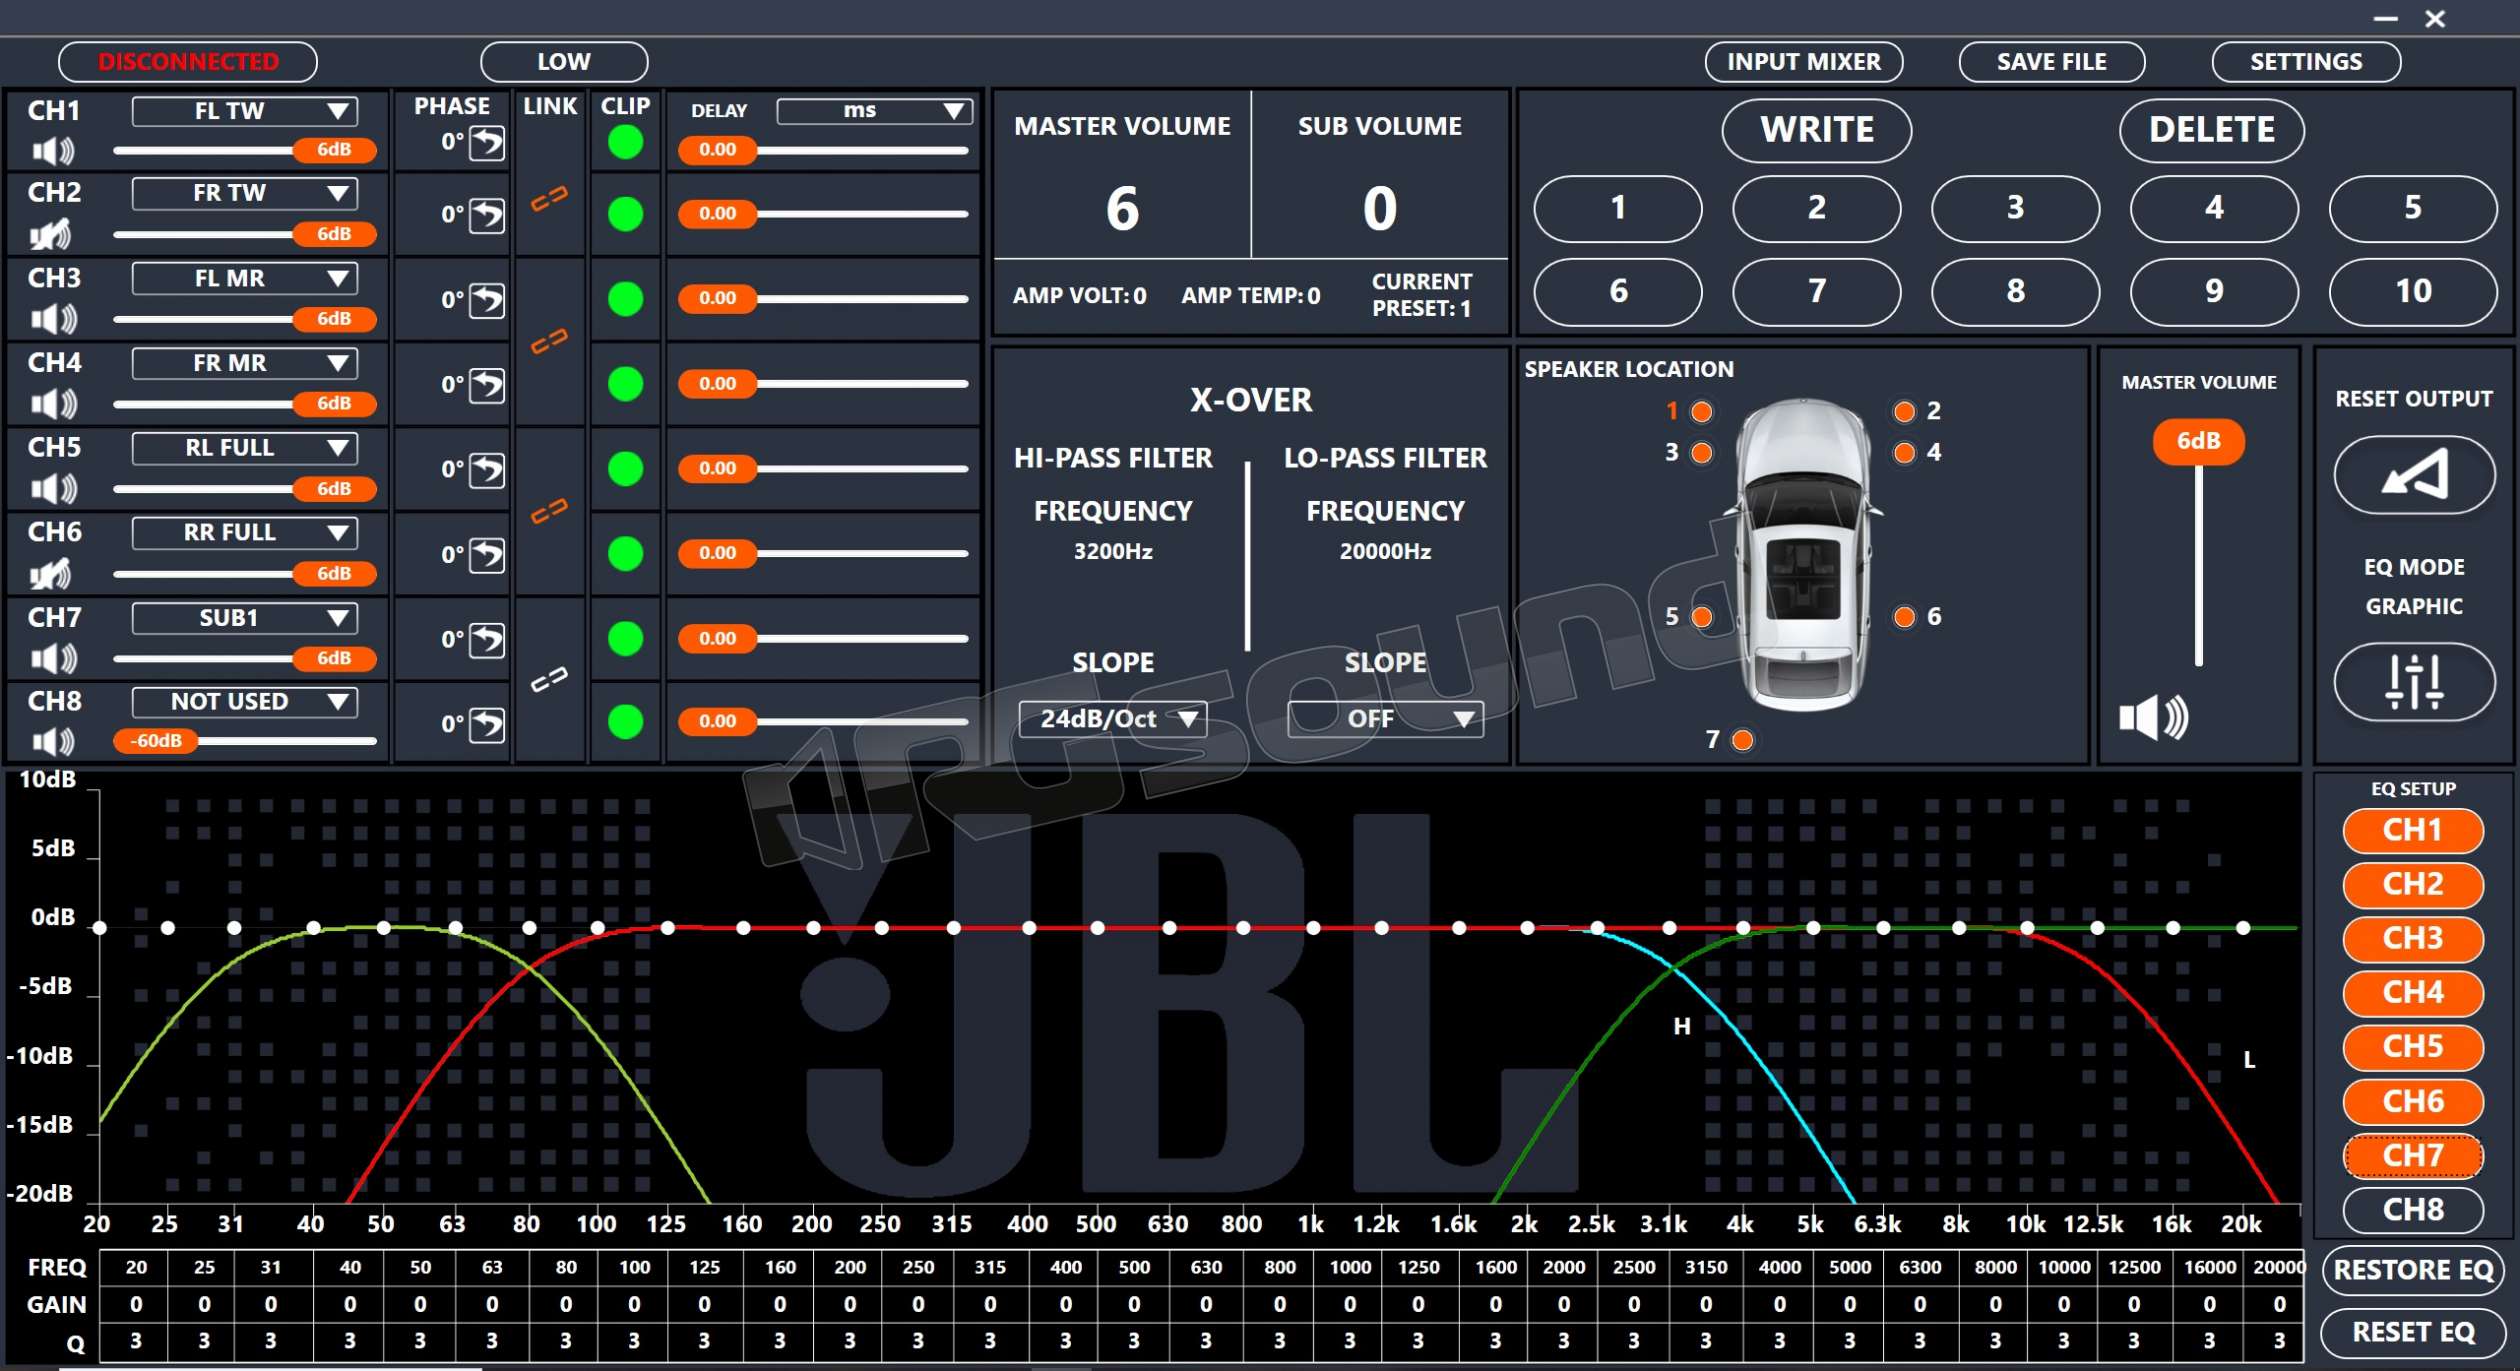The image size is (2520, 1371).
Task: Invert CH3 phase with the rotate icon
Action: tap(487, 300)
